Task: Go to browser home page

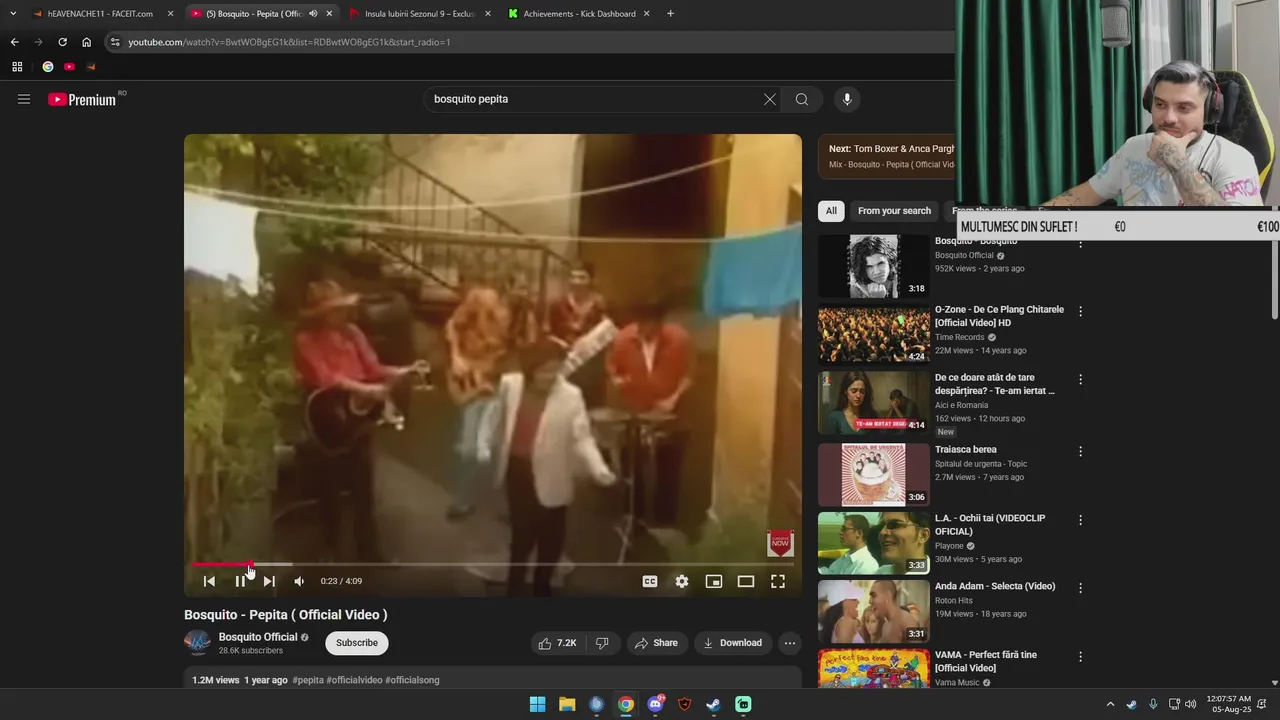Action: (86, 42)
